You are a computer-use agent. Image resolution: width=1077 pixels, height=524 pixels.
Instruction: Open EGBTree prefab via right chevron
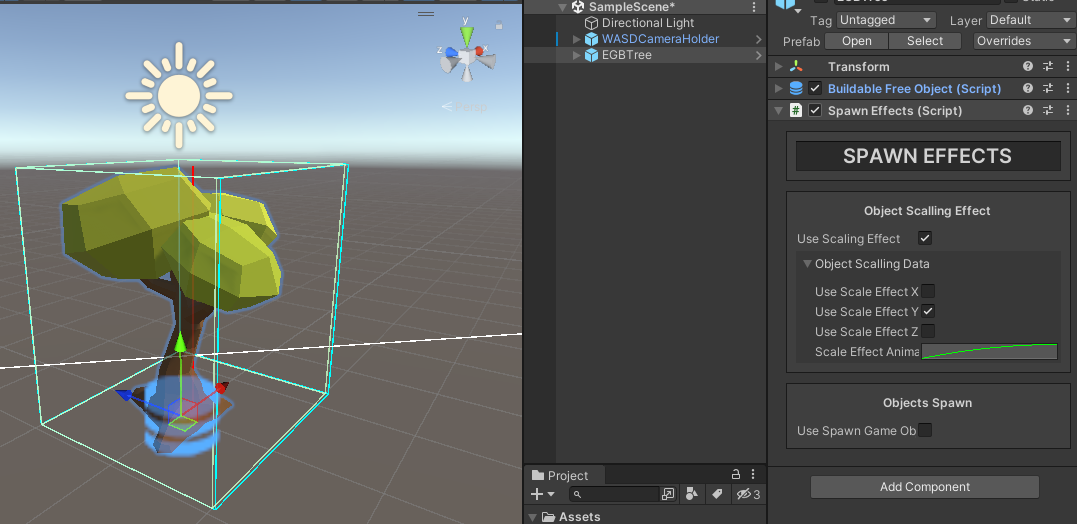coord(758,55)
